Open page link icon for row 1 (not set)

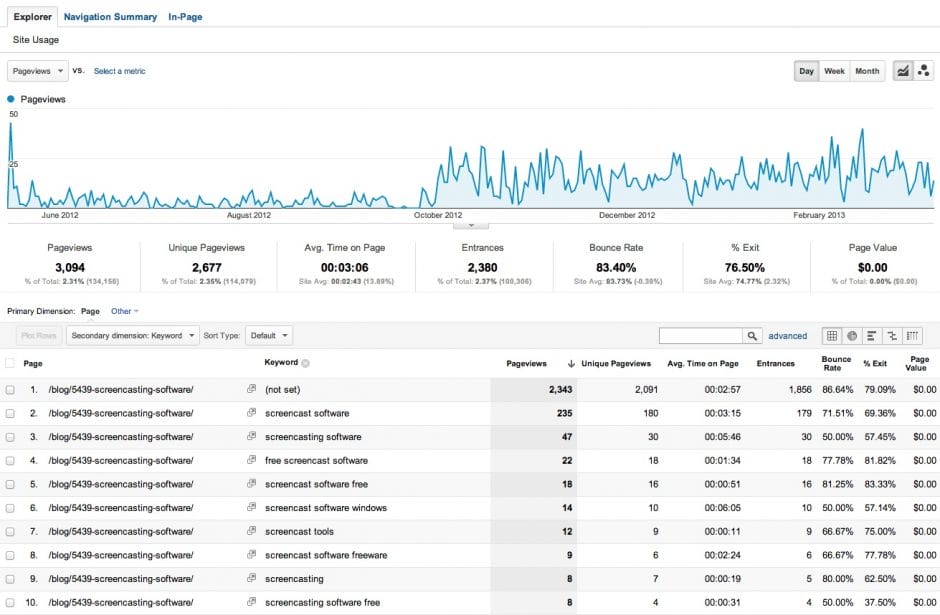click(252, 389)
